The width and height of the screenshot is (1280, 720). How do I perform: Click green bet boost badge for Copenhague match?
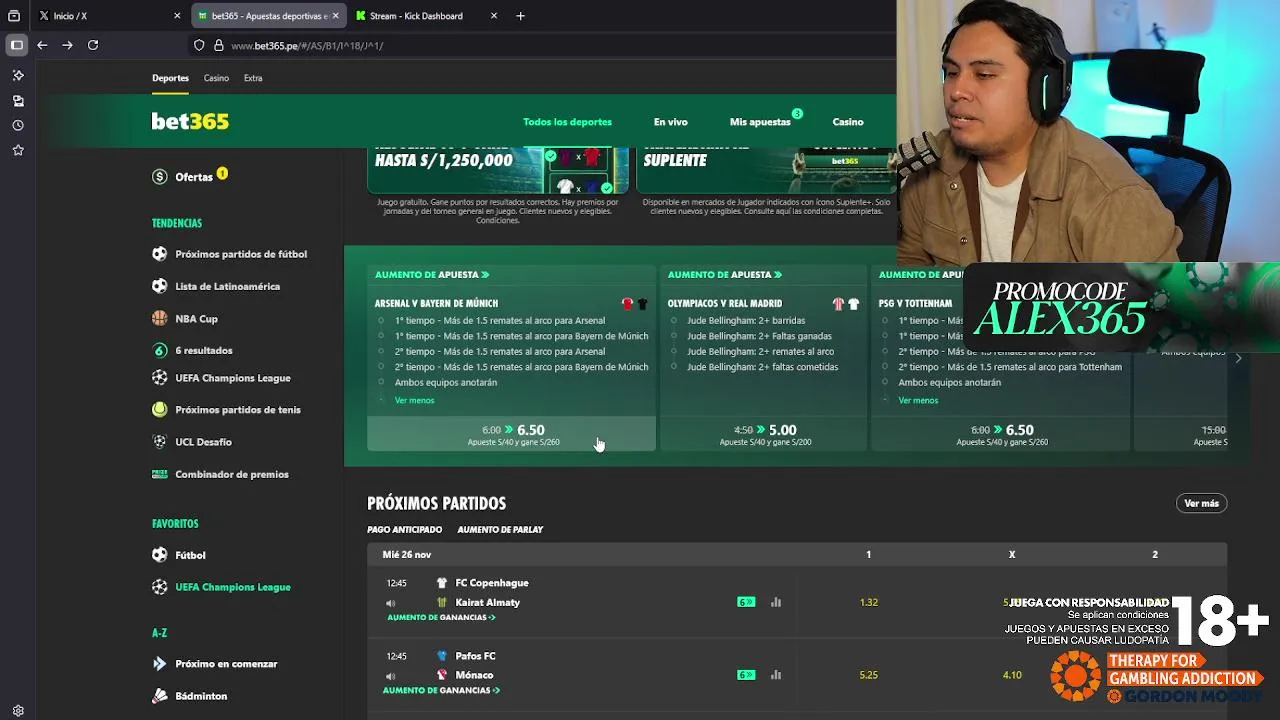746,602
